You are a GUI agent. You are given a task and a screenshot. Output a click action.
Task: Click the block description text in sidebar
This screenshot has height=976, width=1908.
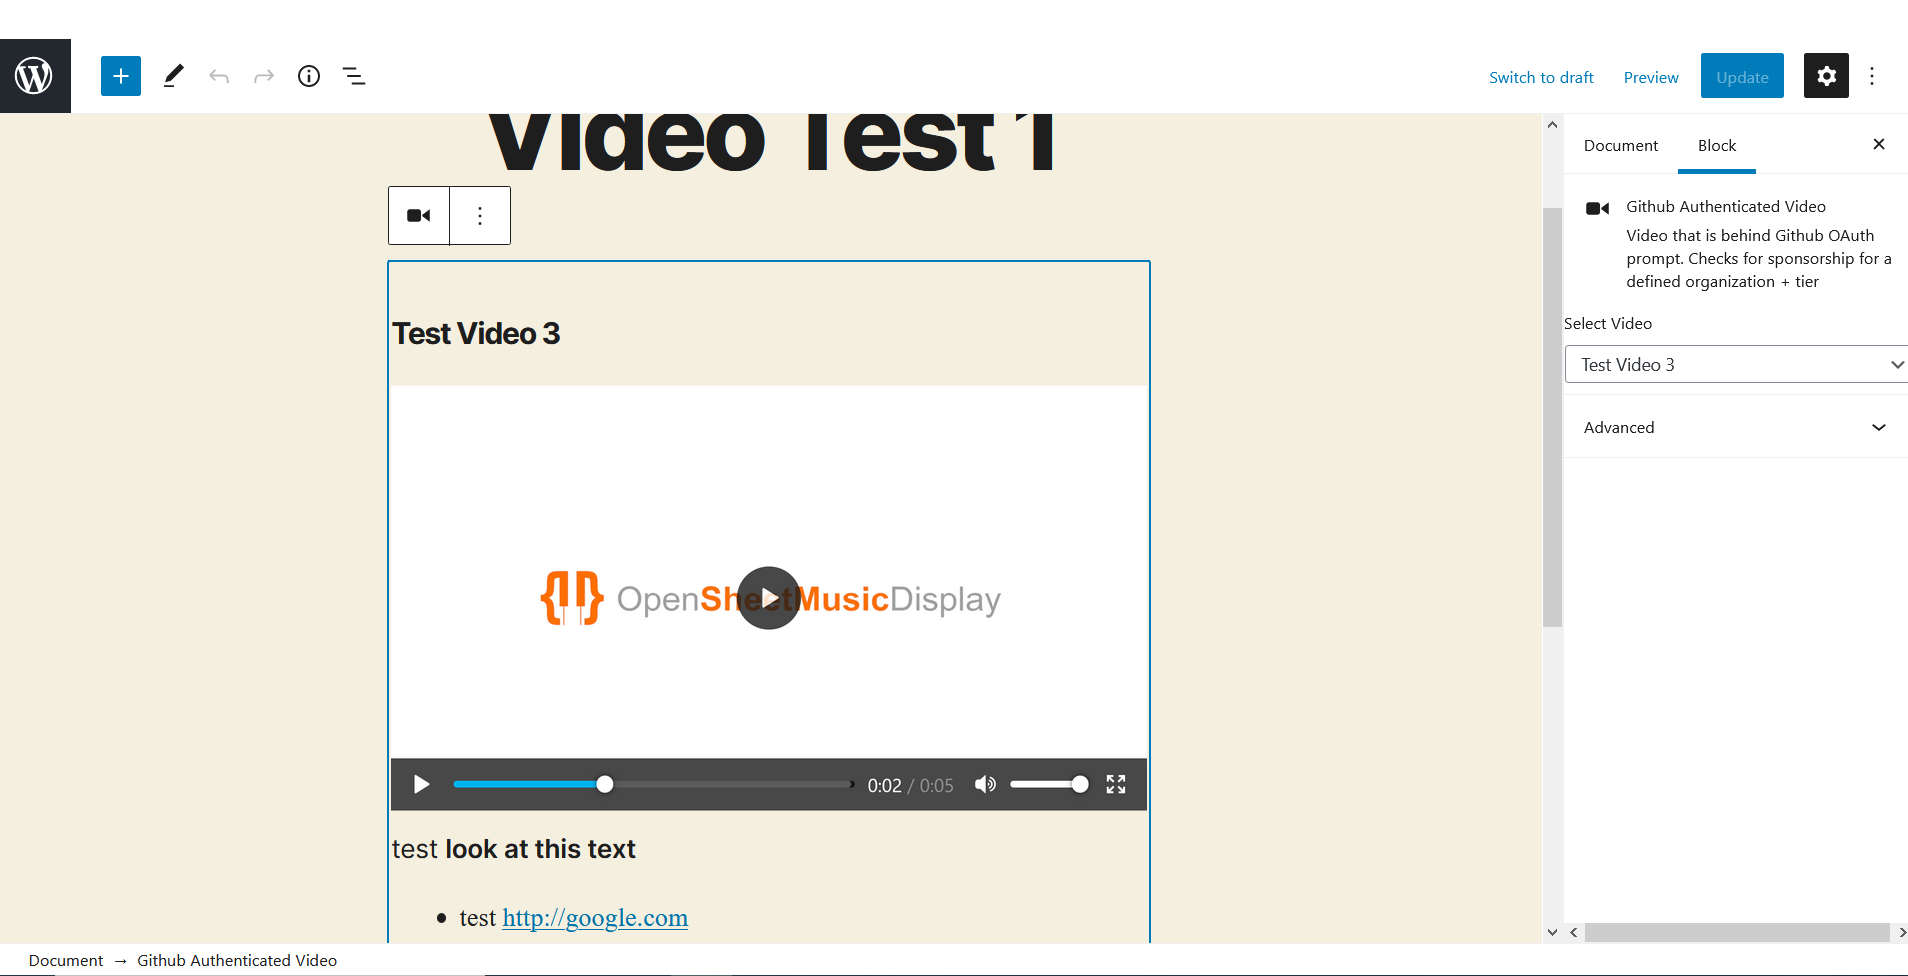coord(1759,259)
